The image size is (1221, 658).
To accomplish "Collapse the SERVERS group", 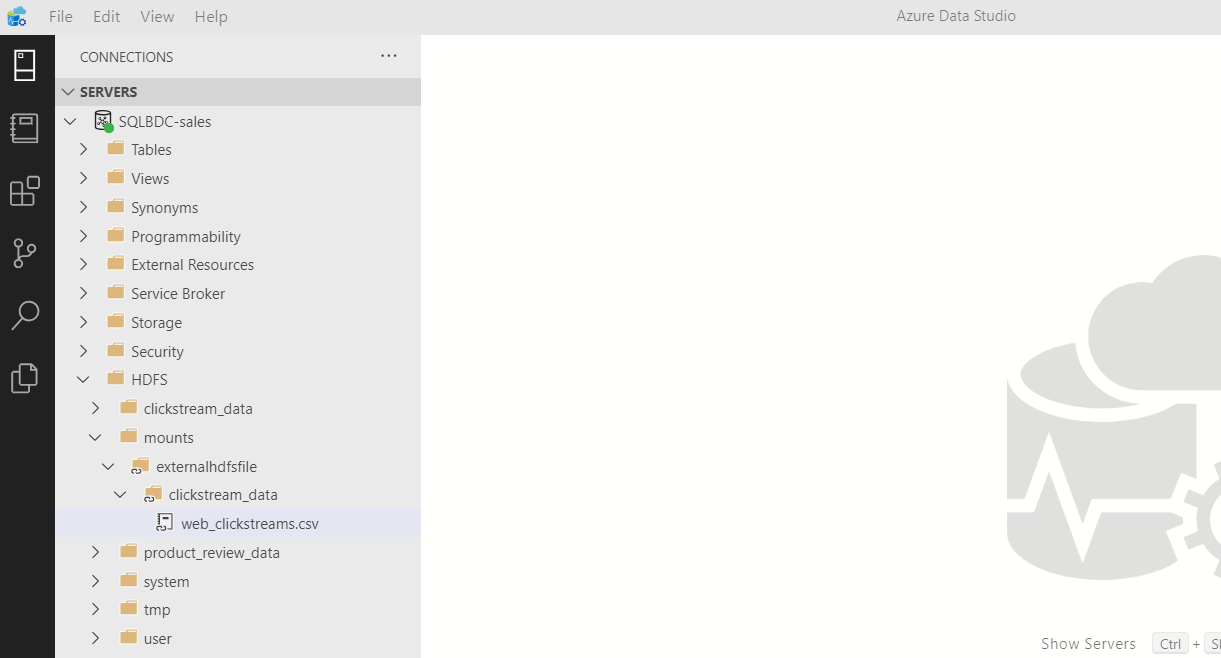I will pyautogui.click(x=68, y=91).
